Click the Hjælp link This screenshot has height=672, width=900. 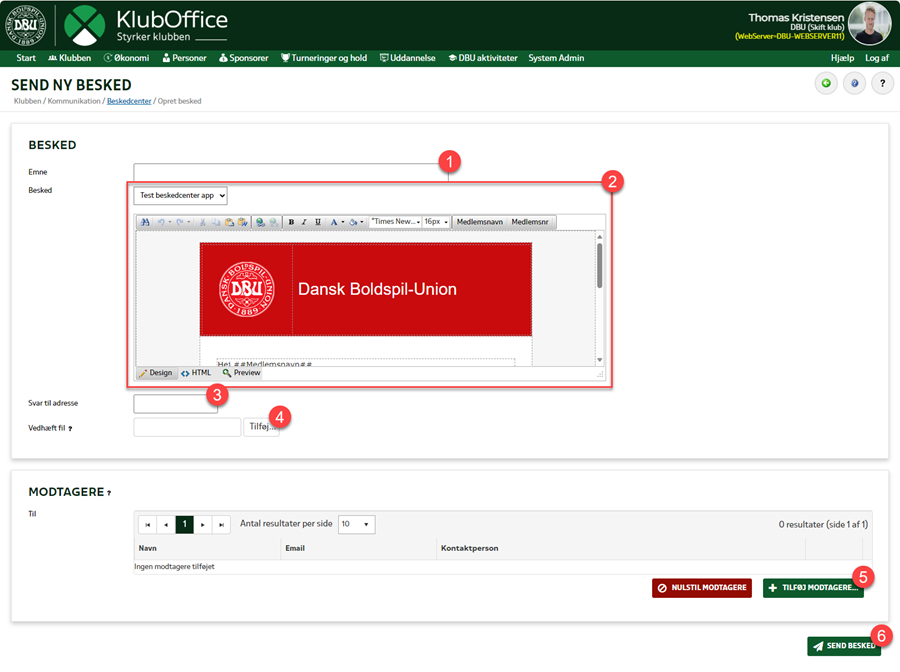click(842, 58)
